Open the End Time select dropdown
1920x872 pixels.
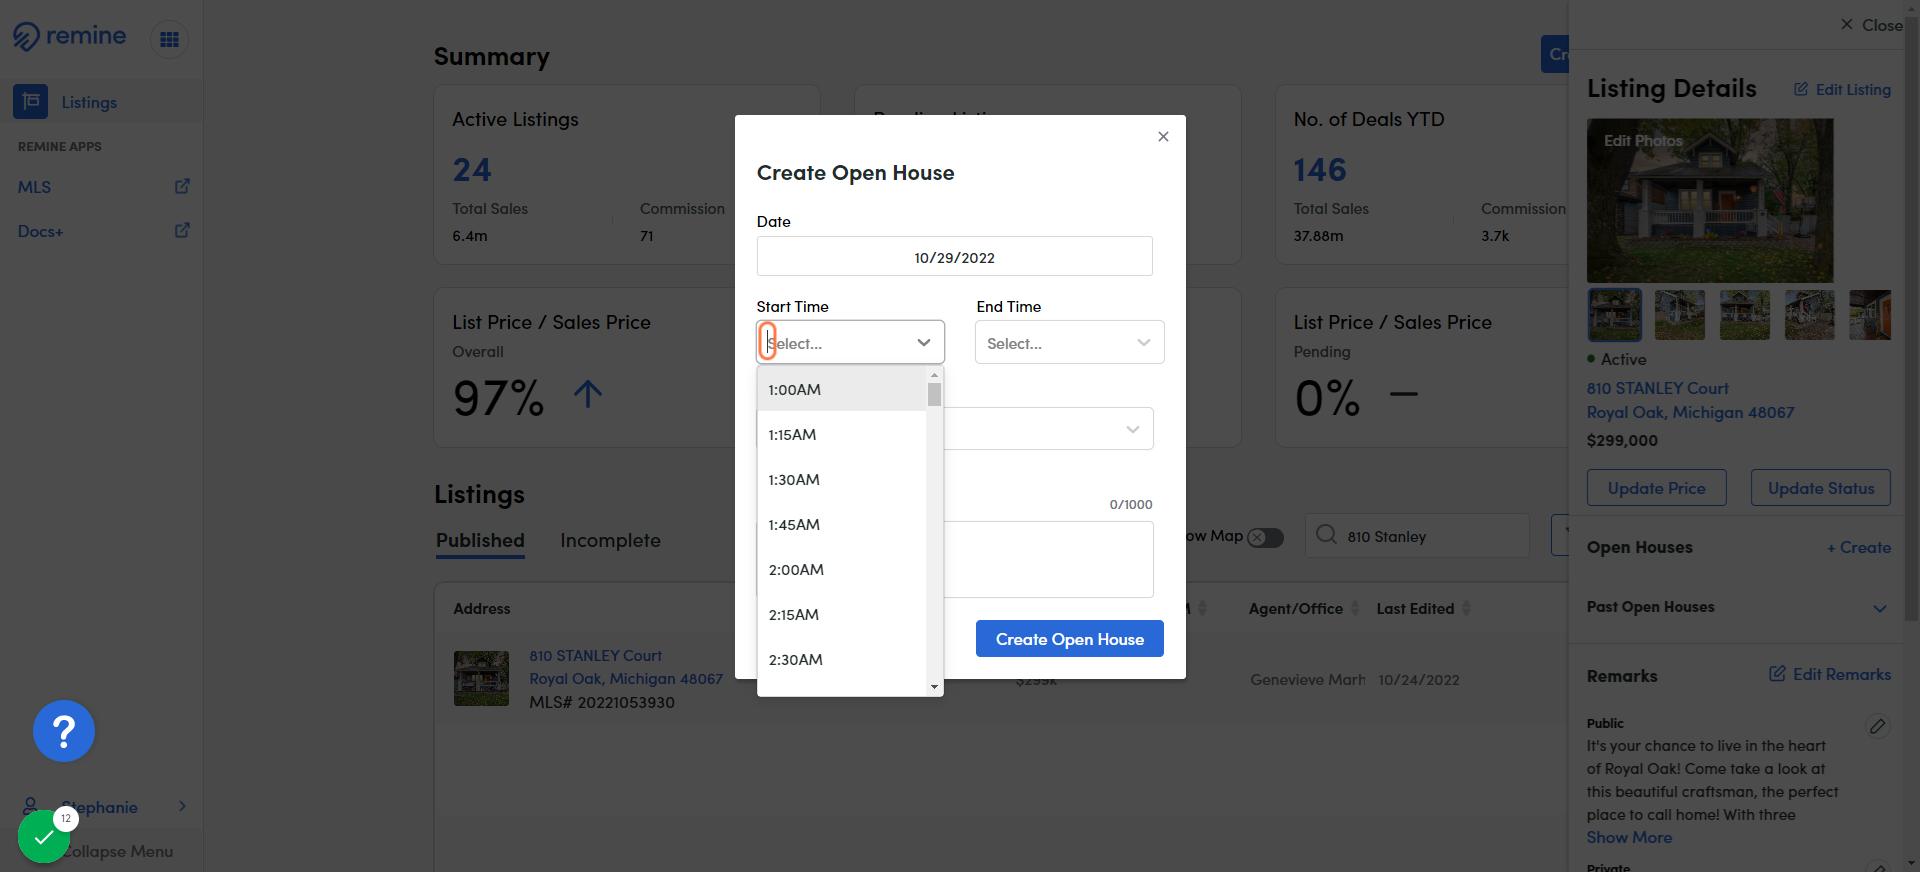coord(1069,343)
